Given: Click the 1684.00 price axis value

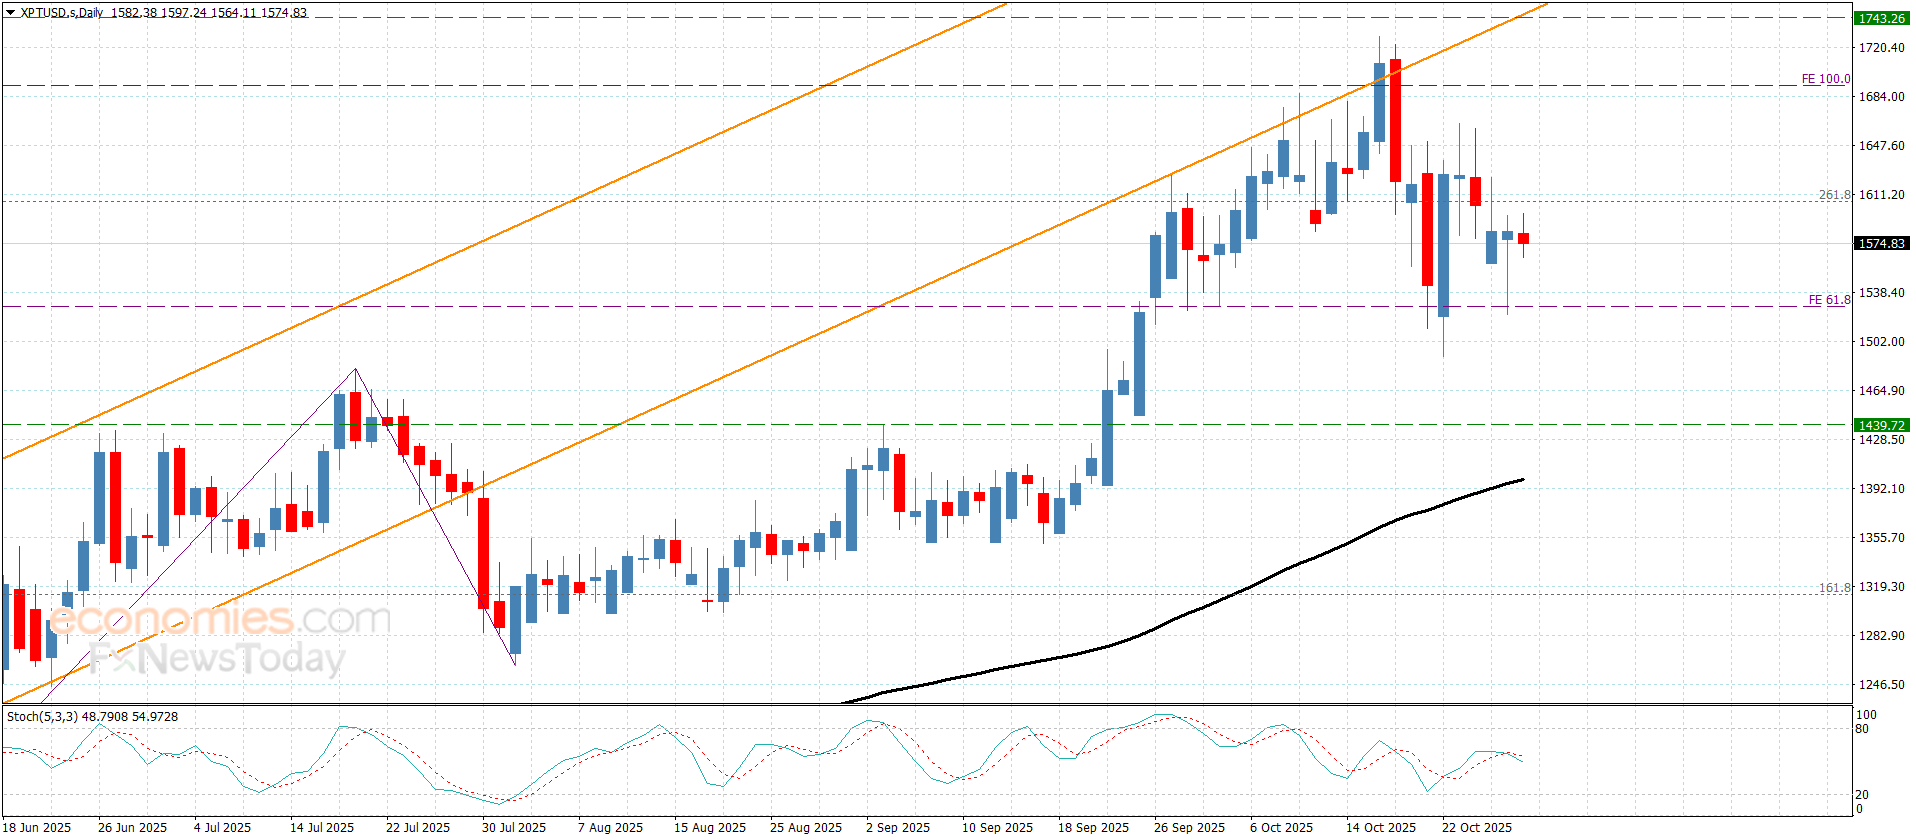Looking at the screenshot, I should click(1881, 96).
